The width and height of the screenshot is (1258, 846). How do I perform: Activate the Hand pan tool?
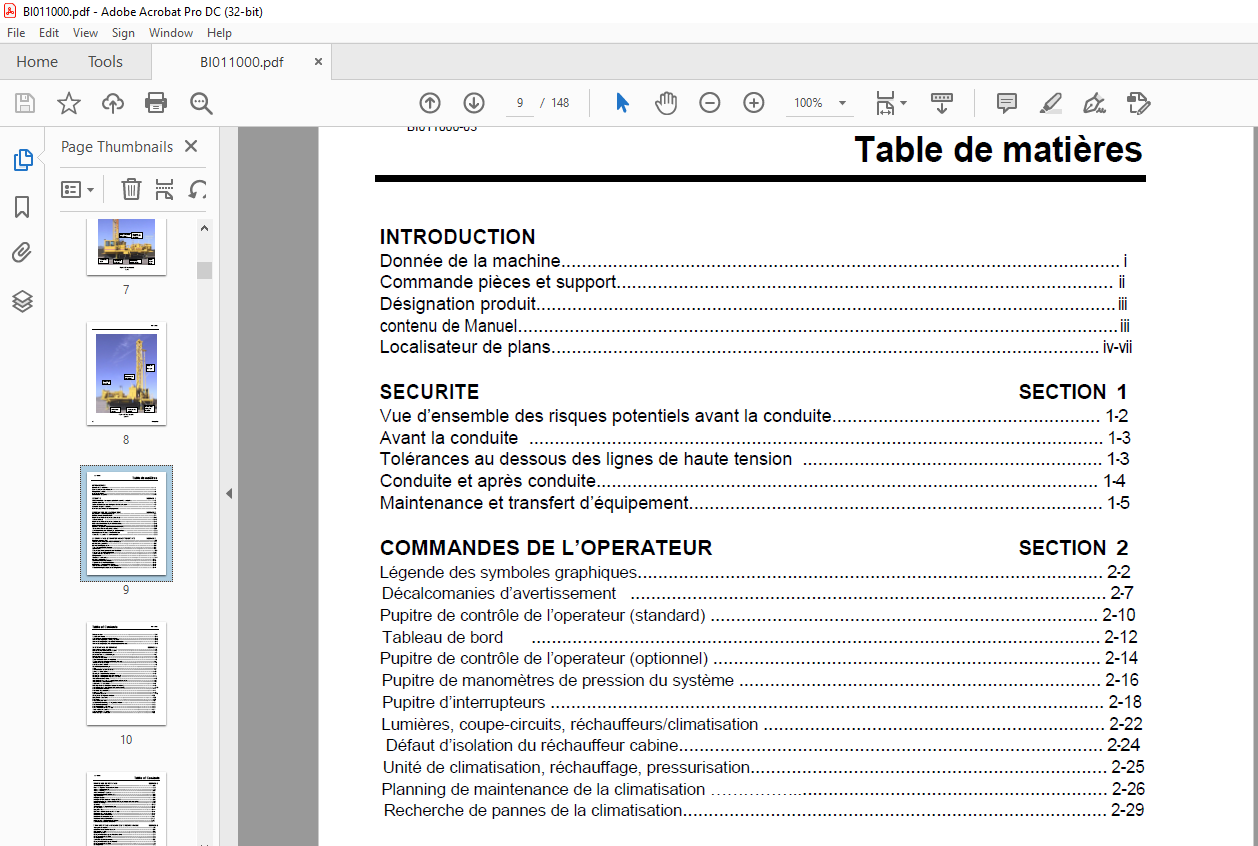[666, 103]
